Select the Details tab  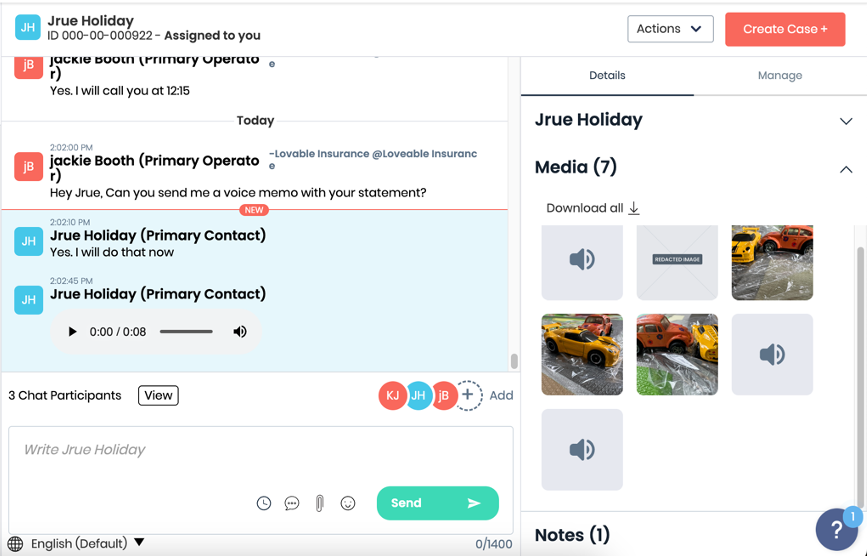(607, 76)
